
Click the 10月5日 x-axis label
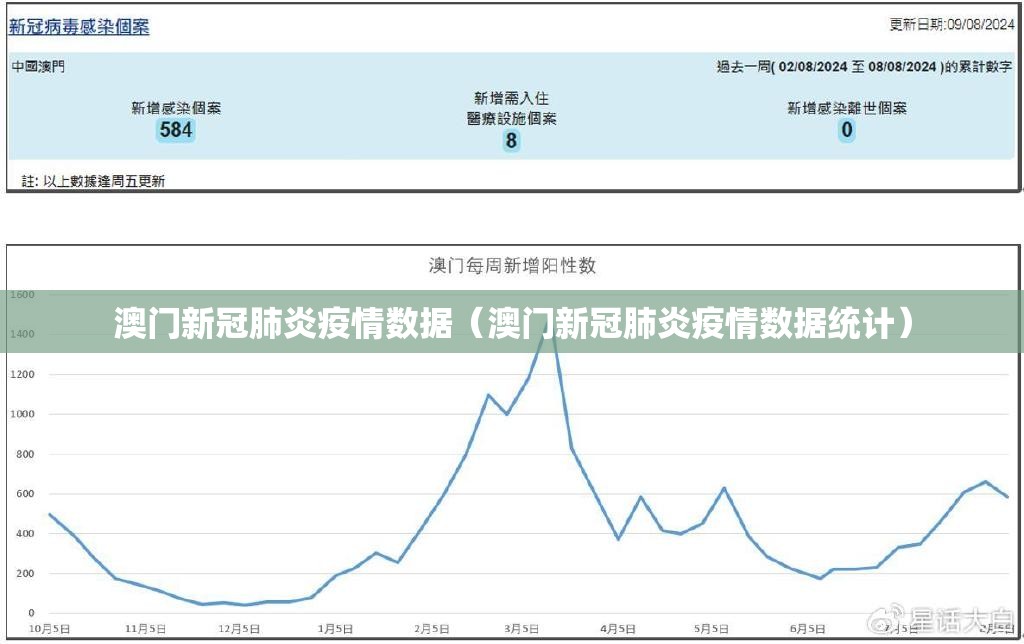pos(48,629)
